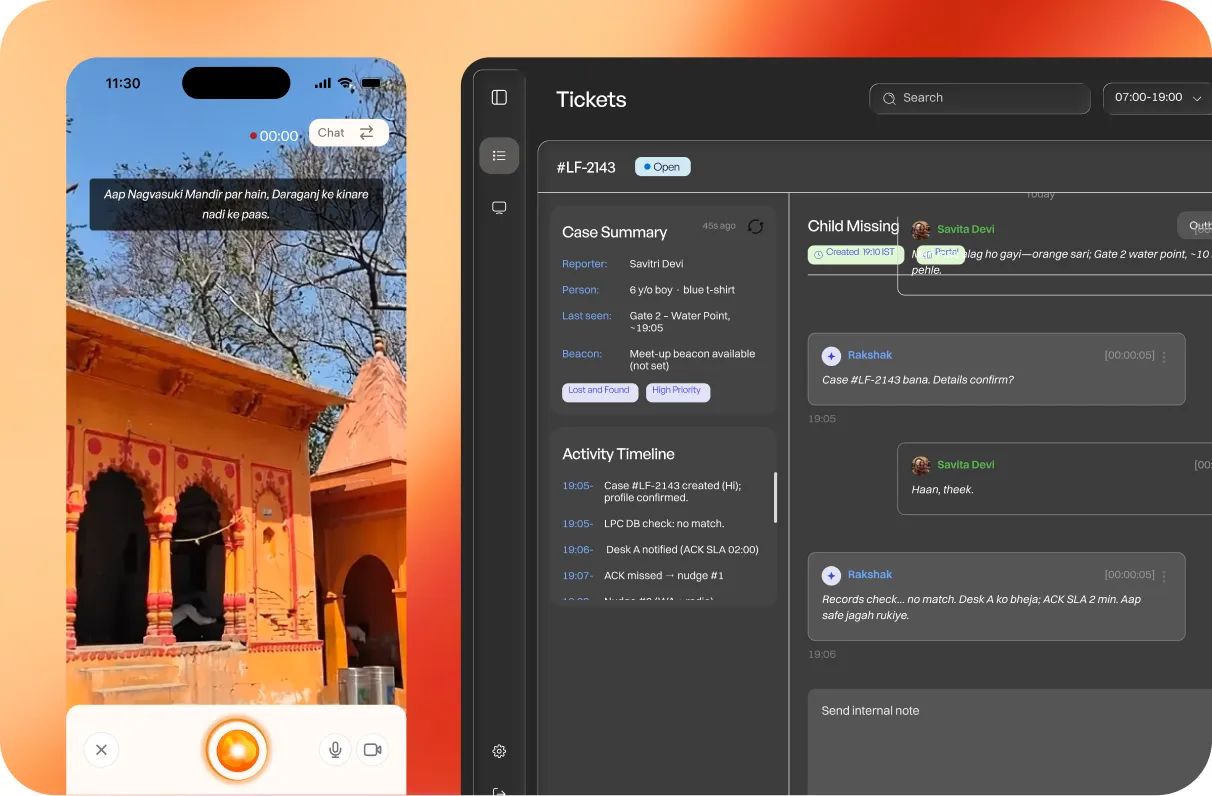Click Last seen Gate 2 – Water Point value

click(x=680, y=322)
